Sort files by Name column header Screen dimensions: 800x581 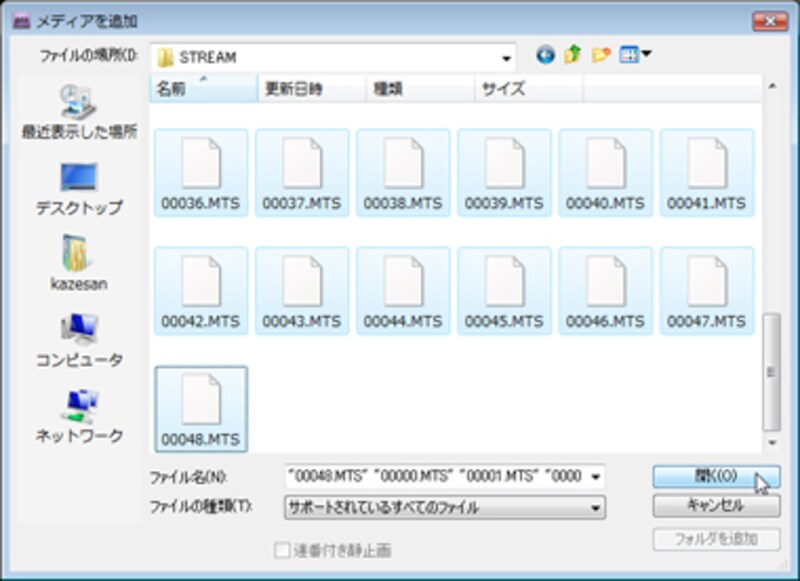(x=203, y=88)
